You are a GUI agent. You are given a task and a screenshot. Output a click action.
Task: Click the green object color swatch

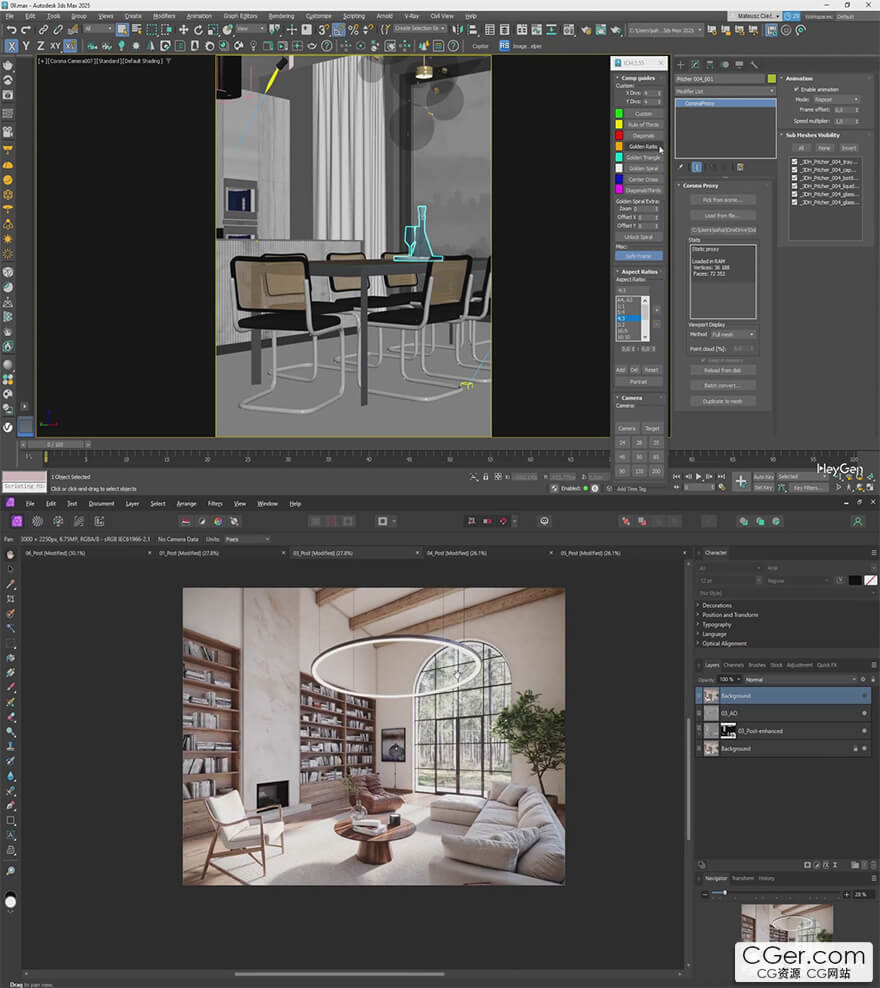pyautogui.click(x=771, y=78)
